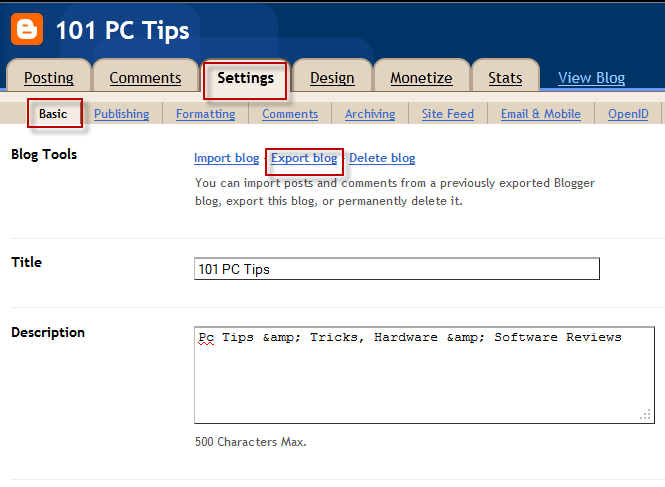Click the orange Blogger logo icon
Screen dimensions: 665x487
tap(27, 29)
